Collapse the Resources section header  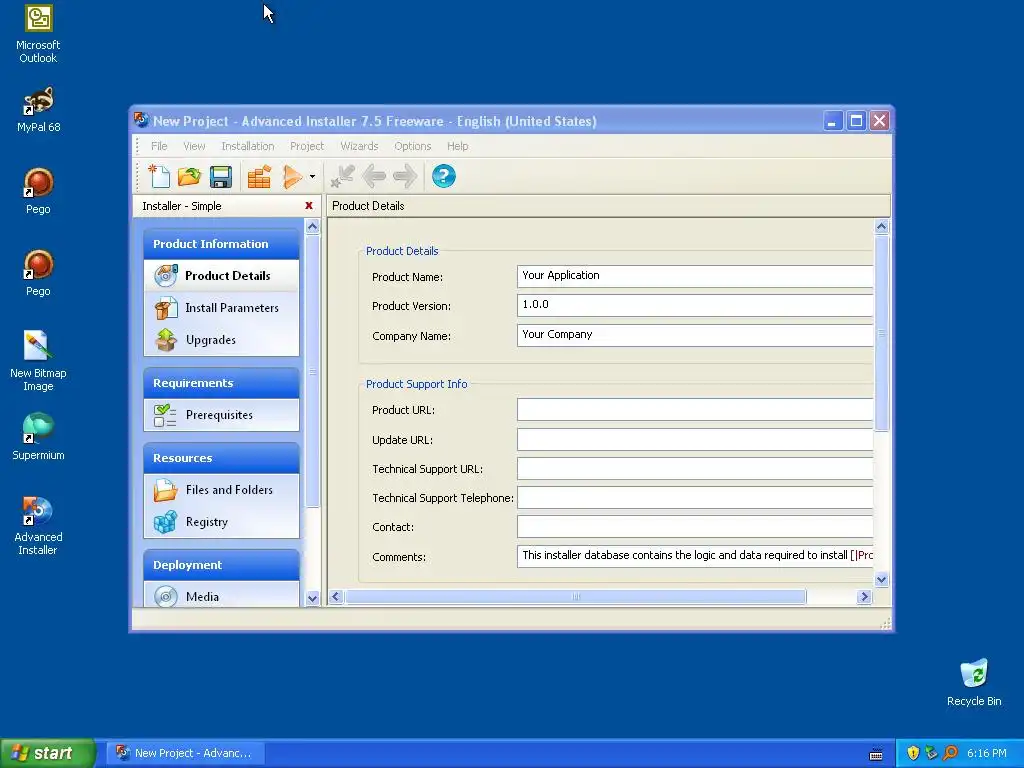point(221,458)
